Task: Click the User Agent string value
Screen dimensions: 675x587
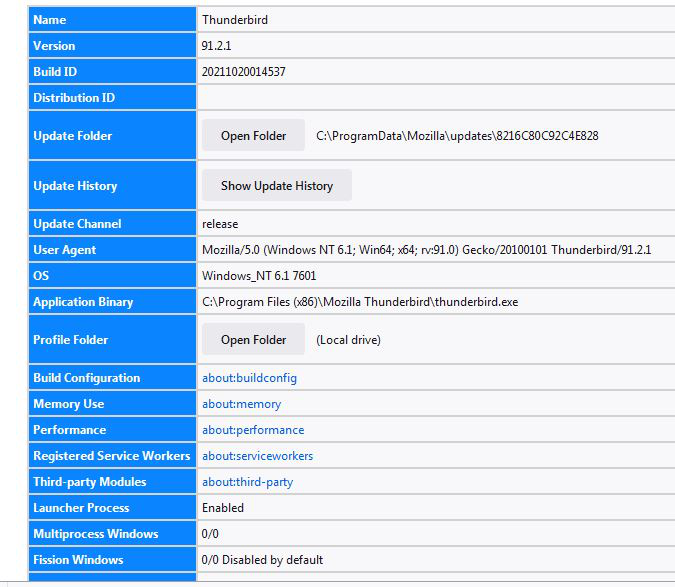Action: [x=427, y=250]
